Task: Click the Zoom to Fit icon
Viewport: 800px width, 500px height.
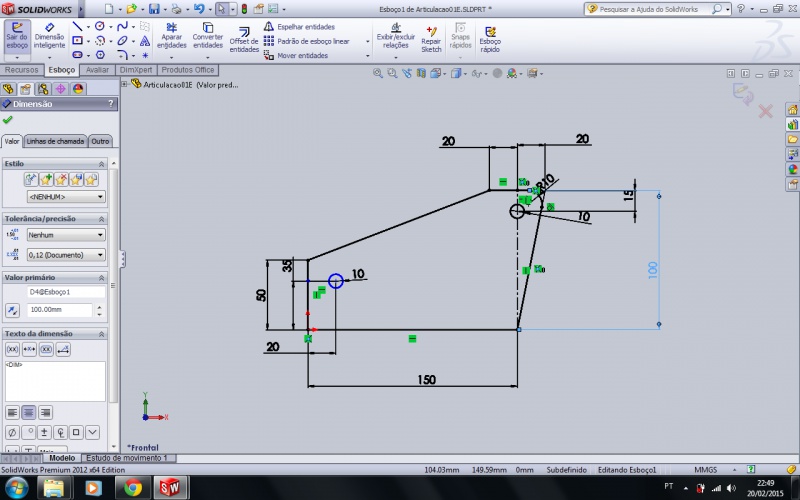Action: [x=378, y=73]
